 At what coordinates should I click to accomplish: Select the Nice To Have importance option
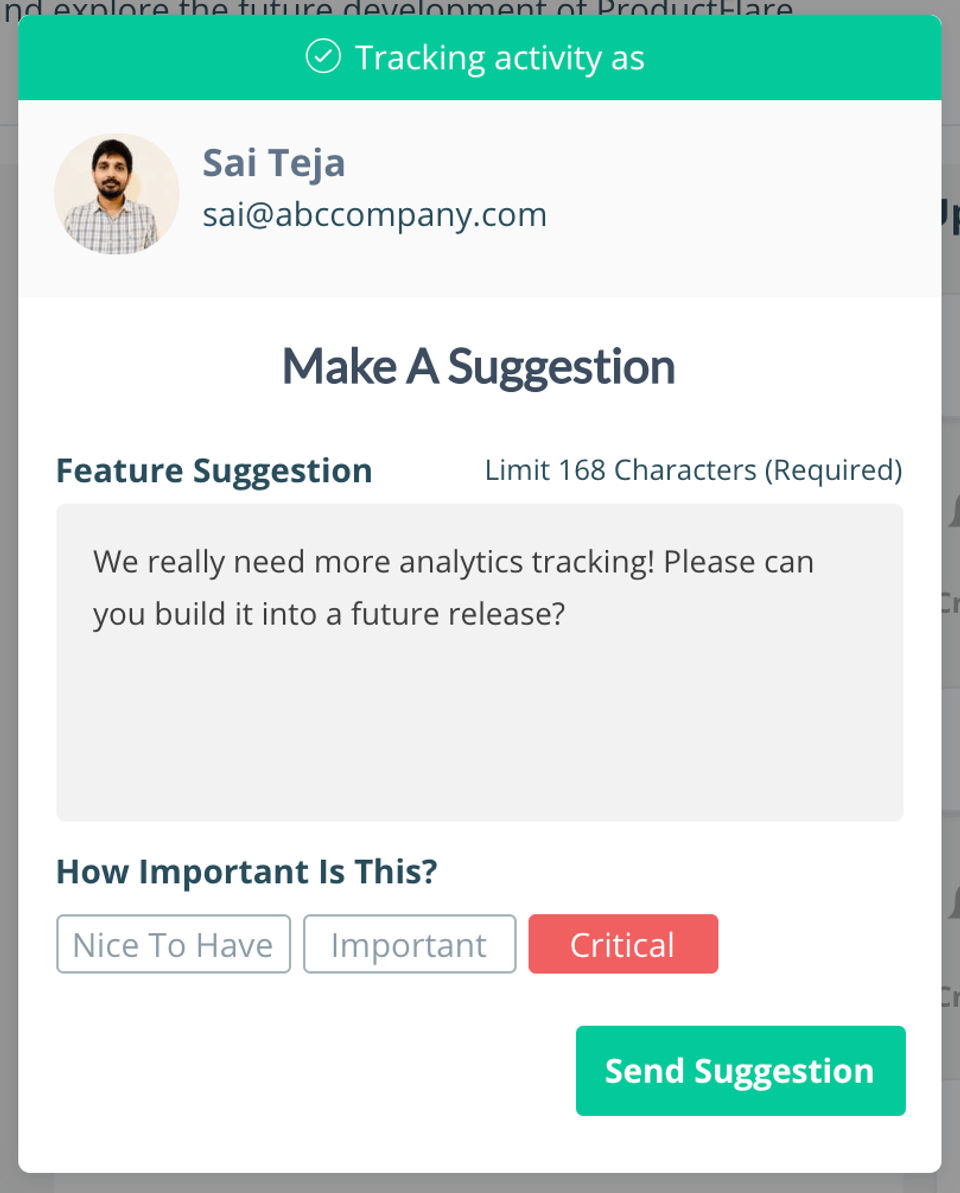click(173, 944)
